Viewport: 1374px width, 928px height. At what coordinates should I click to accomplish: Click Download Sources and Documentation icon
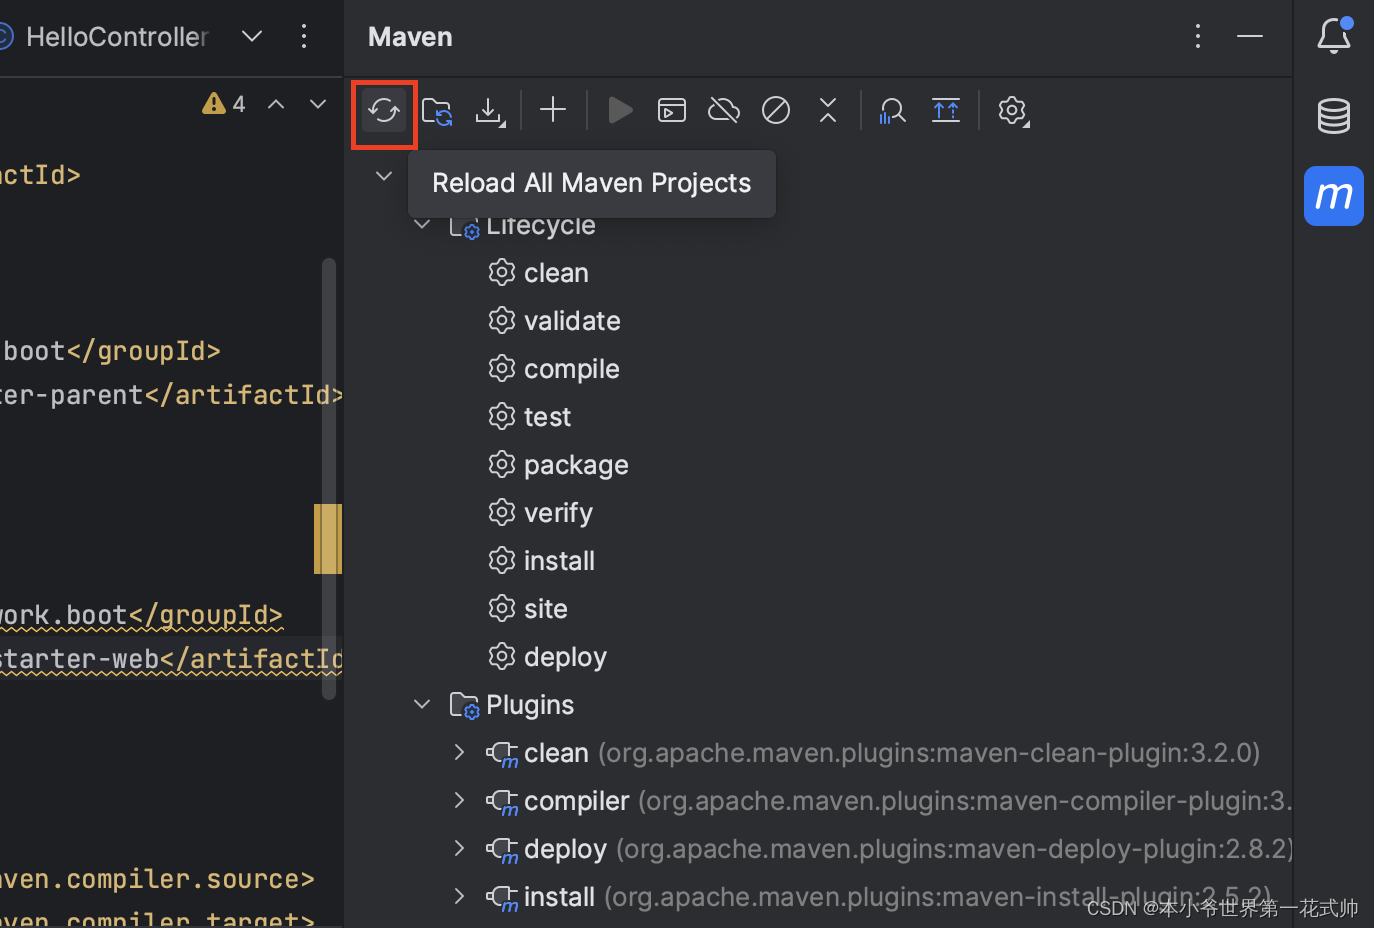490,111
